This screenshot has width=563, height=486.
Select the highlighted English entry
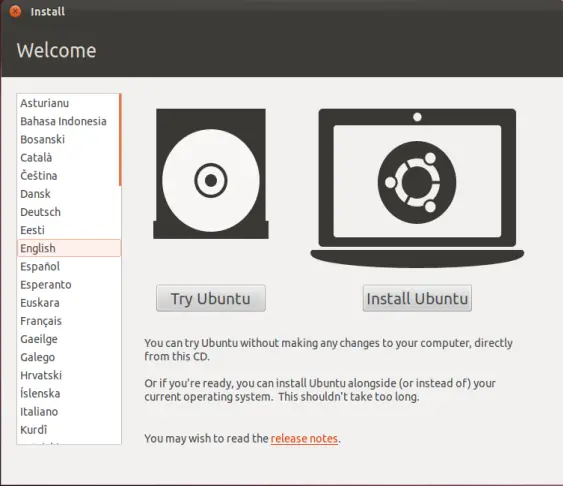(x=69, y=248)
